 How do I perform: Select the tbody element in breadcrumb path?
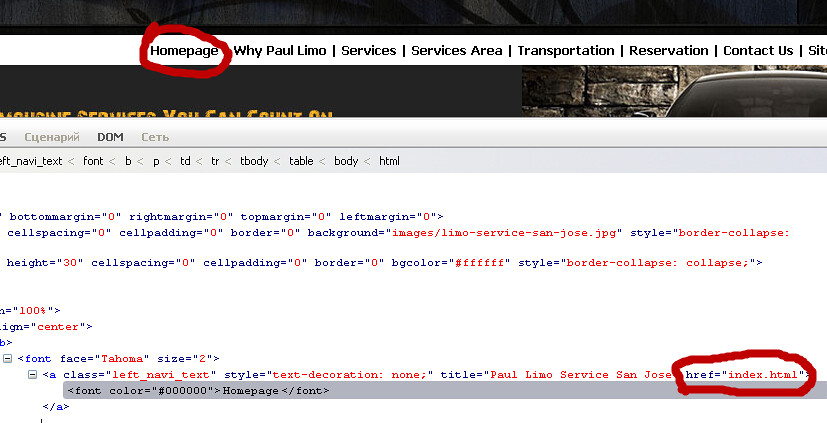(x=254, y=161)
